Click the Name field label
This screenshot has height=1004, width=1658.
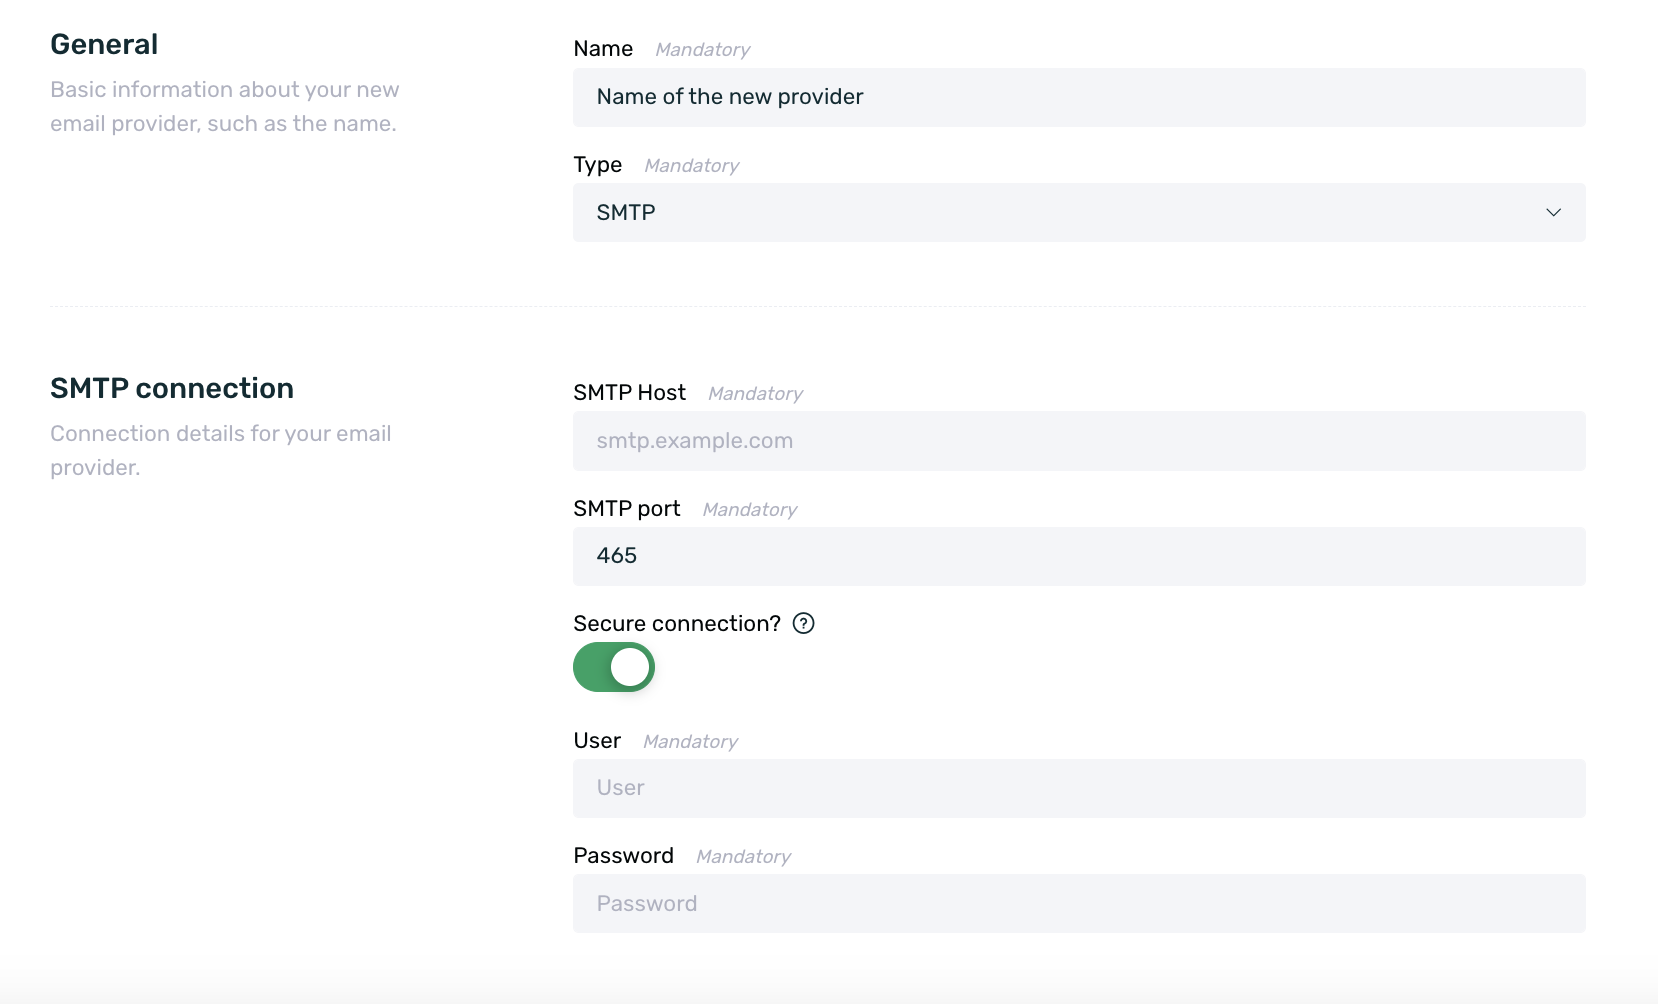(x=603, y=49)
